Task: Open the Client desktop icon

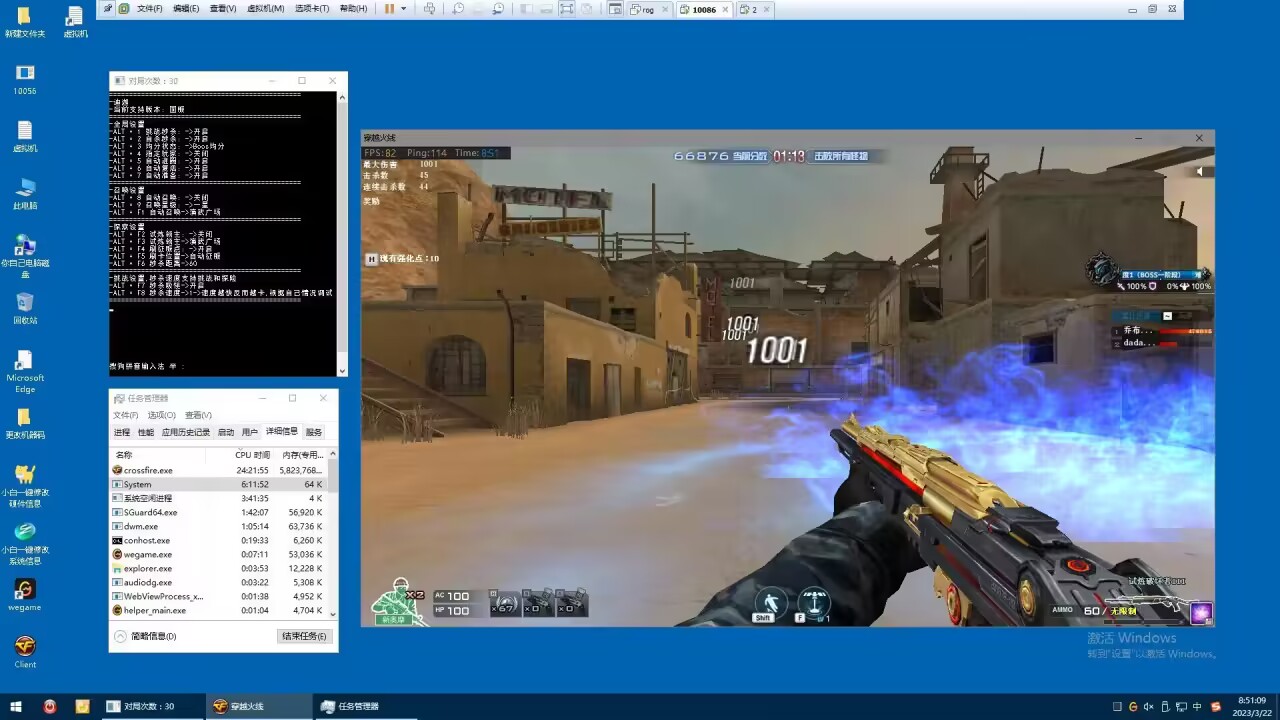Action: 25,652
